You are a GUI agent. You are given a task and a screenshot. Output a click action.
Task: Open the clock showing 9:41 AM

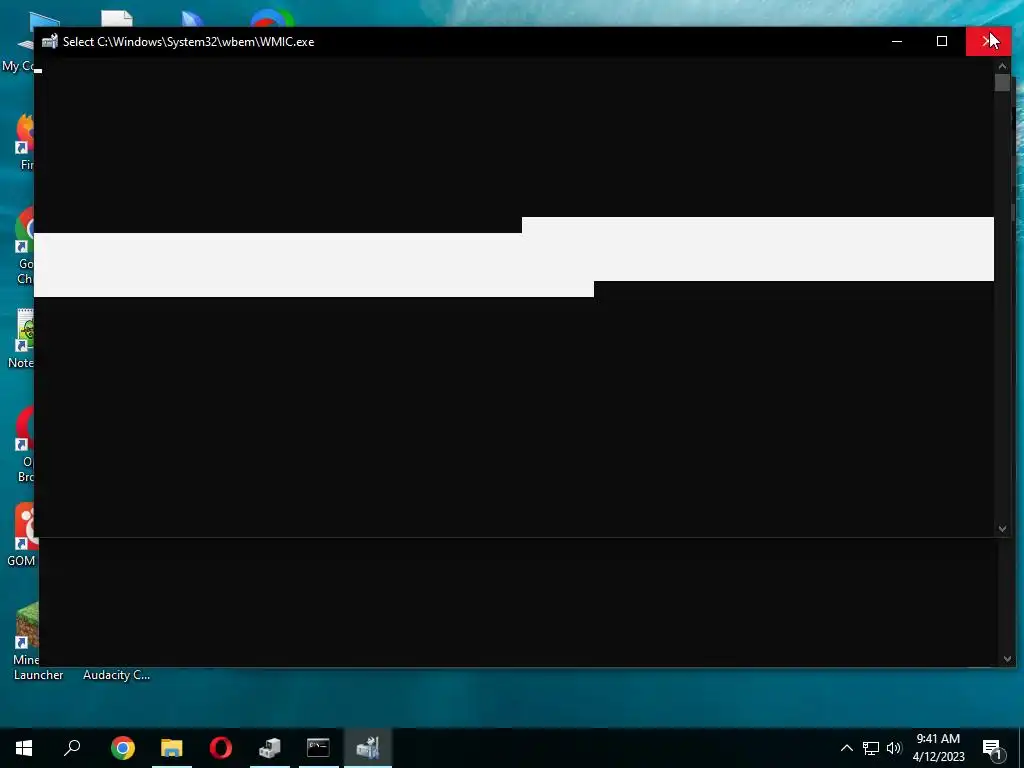[x=938, y=748]
